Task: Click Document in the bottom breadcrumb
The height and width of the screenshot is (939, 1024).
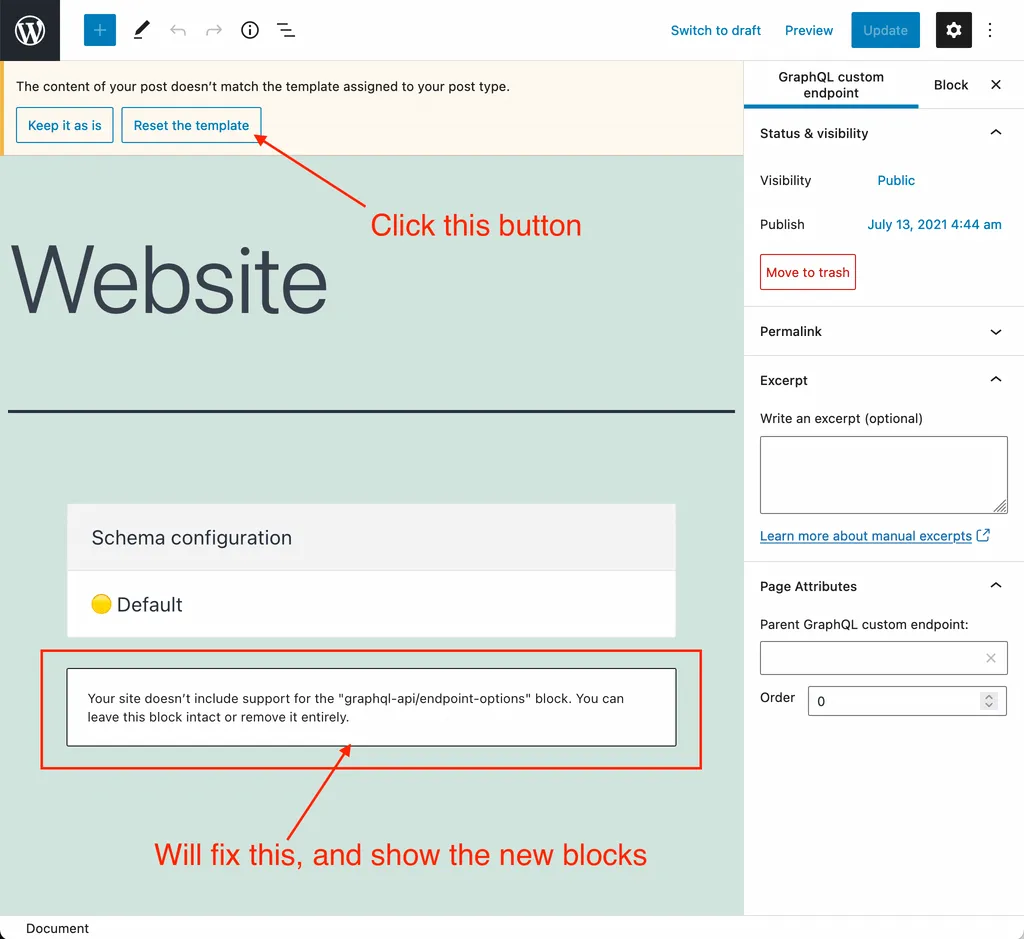Action: pyautogui.click(x=57, y=928)
